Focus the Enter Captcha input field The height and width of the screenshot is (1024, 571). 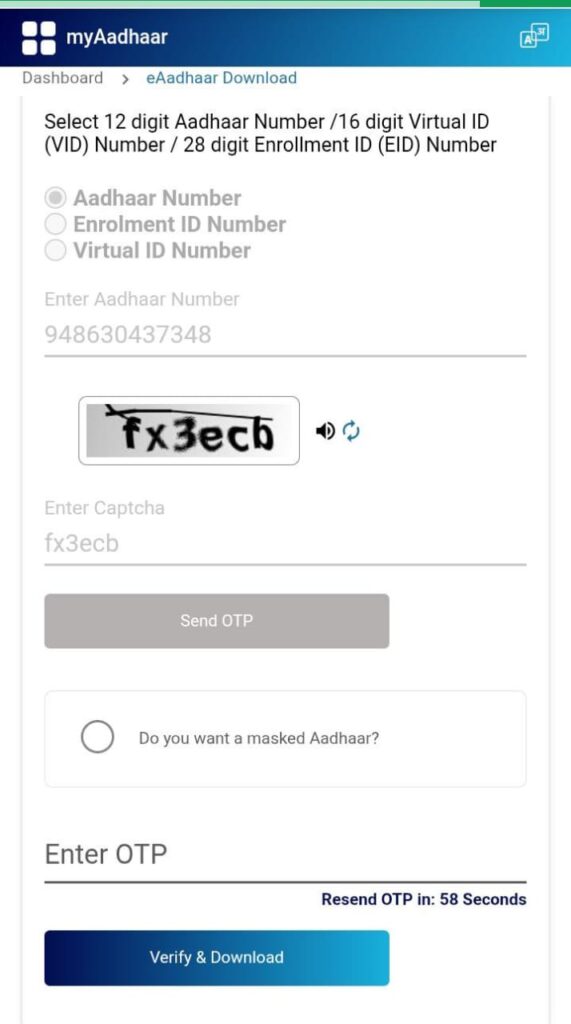(285, 544)
